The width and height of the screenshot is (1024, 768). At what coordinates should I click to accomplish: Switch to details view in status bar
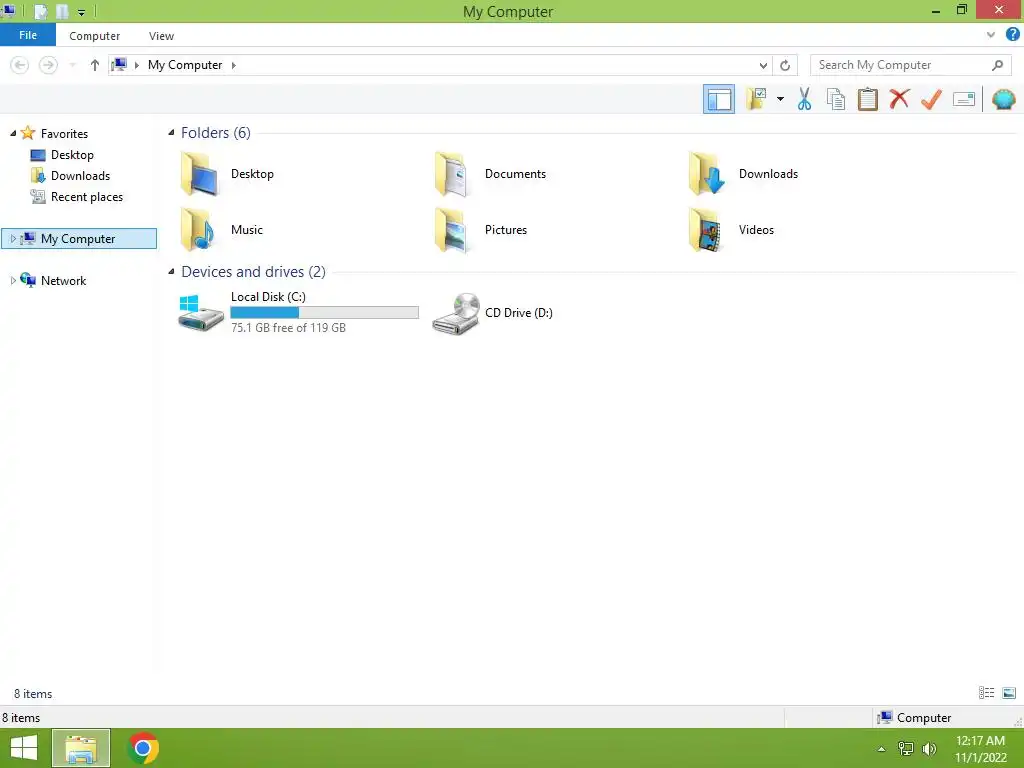(x=987, y=693)
